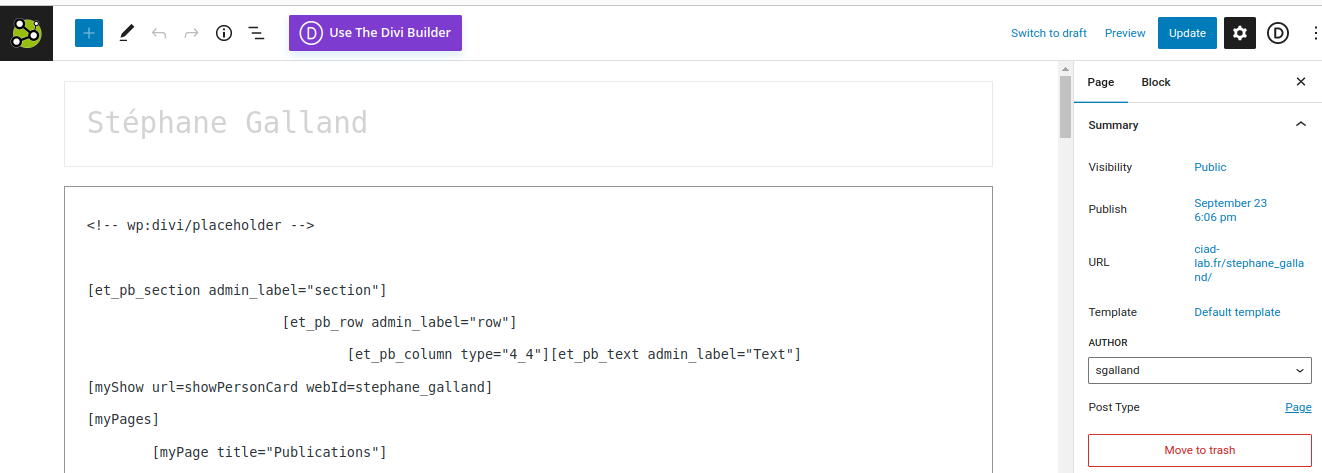Change the publish date September 23
Image resolution: width=1322 pixels, height=473 pixels.
pos(1231,210)
